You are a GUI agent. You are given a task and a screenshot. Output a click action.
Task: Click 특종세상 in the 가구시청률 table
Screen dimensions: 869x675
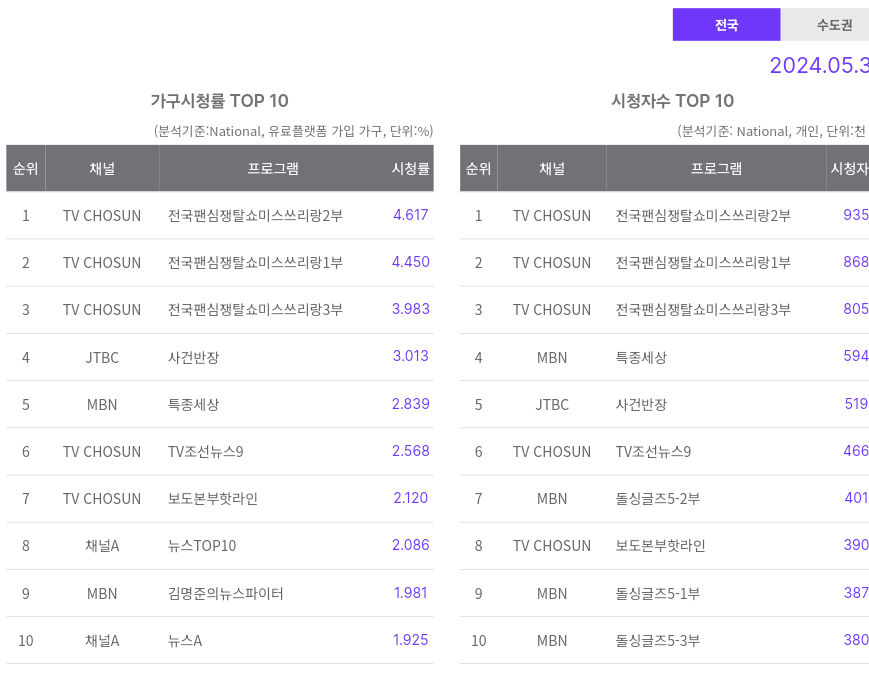pyautogui.click(x=193, y=405)
